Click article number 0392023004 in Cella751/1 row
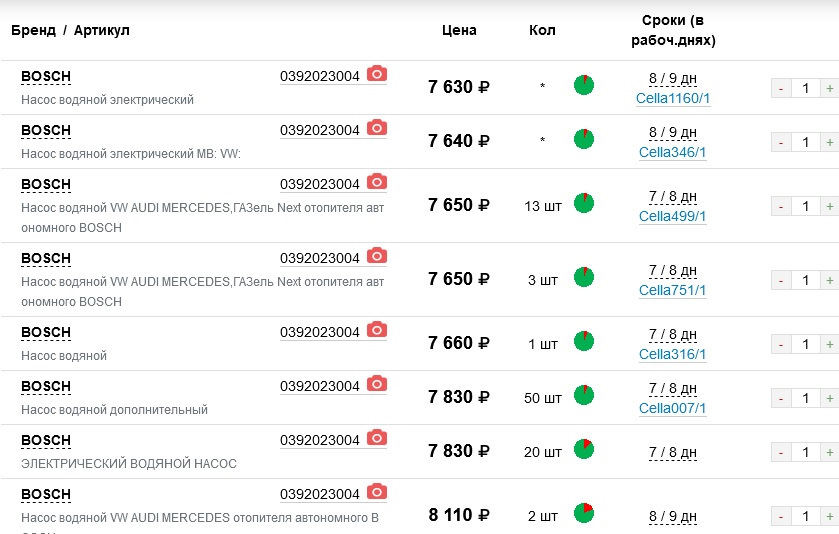 (x=319, y=257)
